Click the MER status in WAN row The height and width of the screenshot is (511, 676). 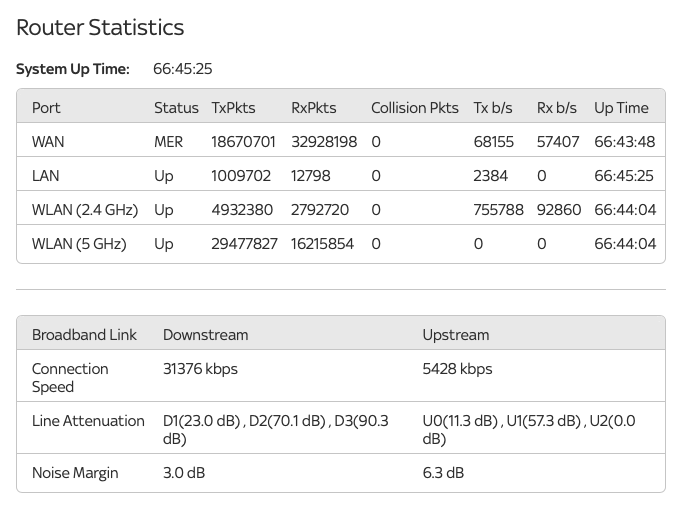(168, 142)
